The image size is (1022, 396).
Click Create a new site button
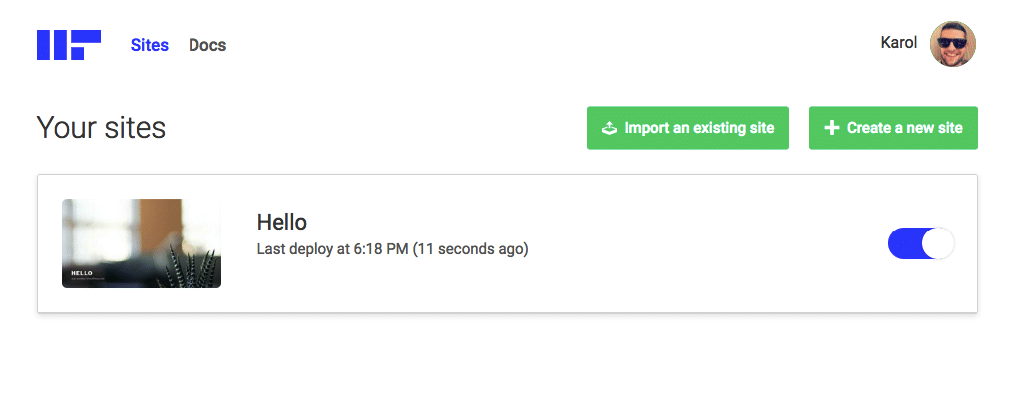tap(893, 128)
